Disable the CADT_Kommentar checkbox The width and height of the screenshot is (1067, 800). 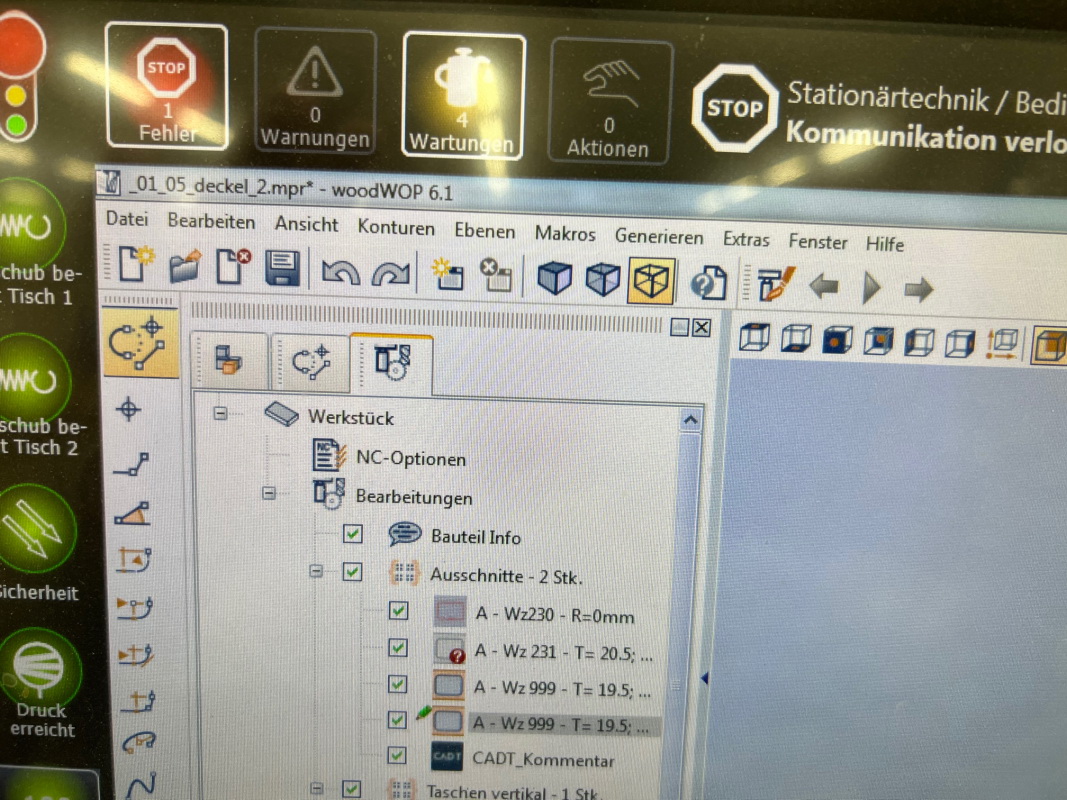(x=398, y=755)
